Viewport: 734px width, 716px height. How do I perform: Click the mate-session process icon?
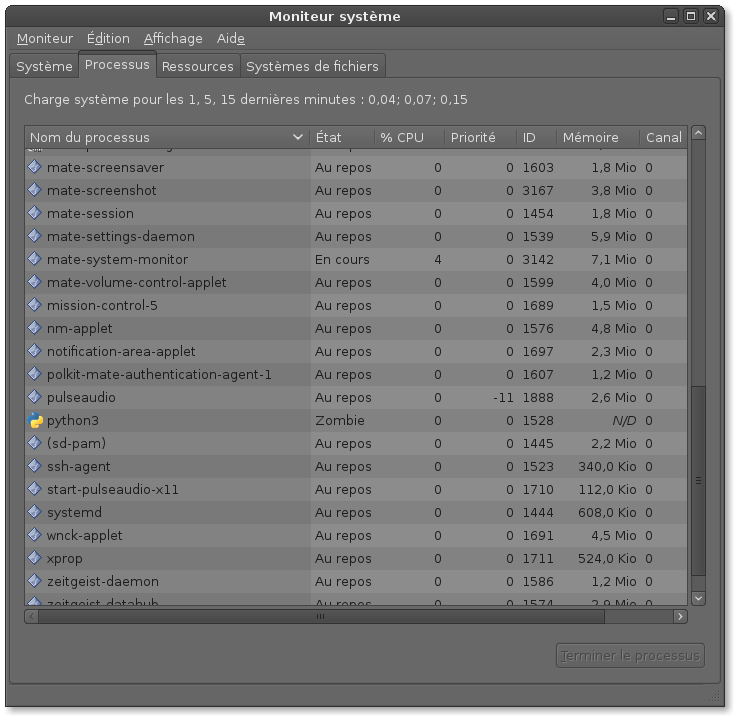tap(35, 213)
